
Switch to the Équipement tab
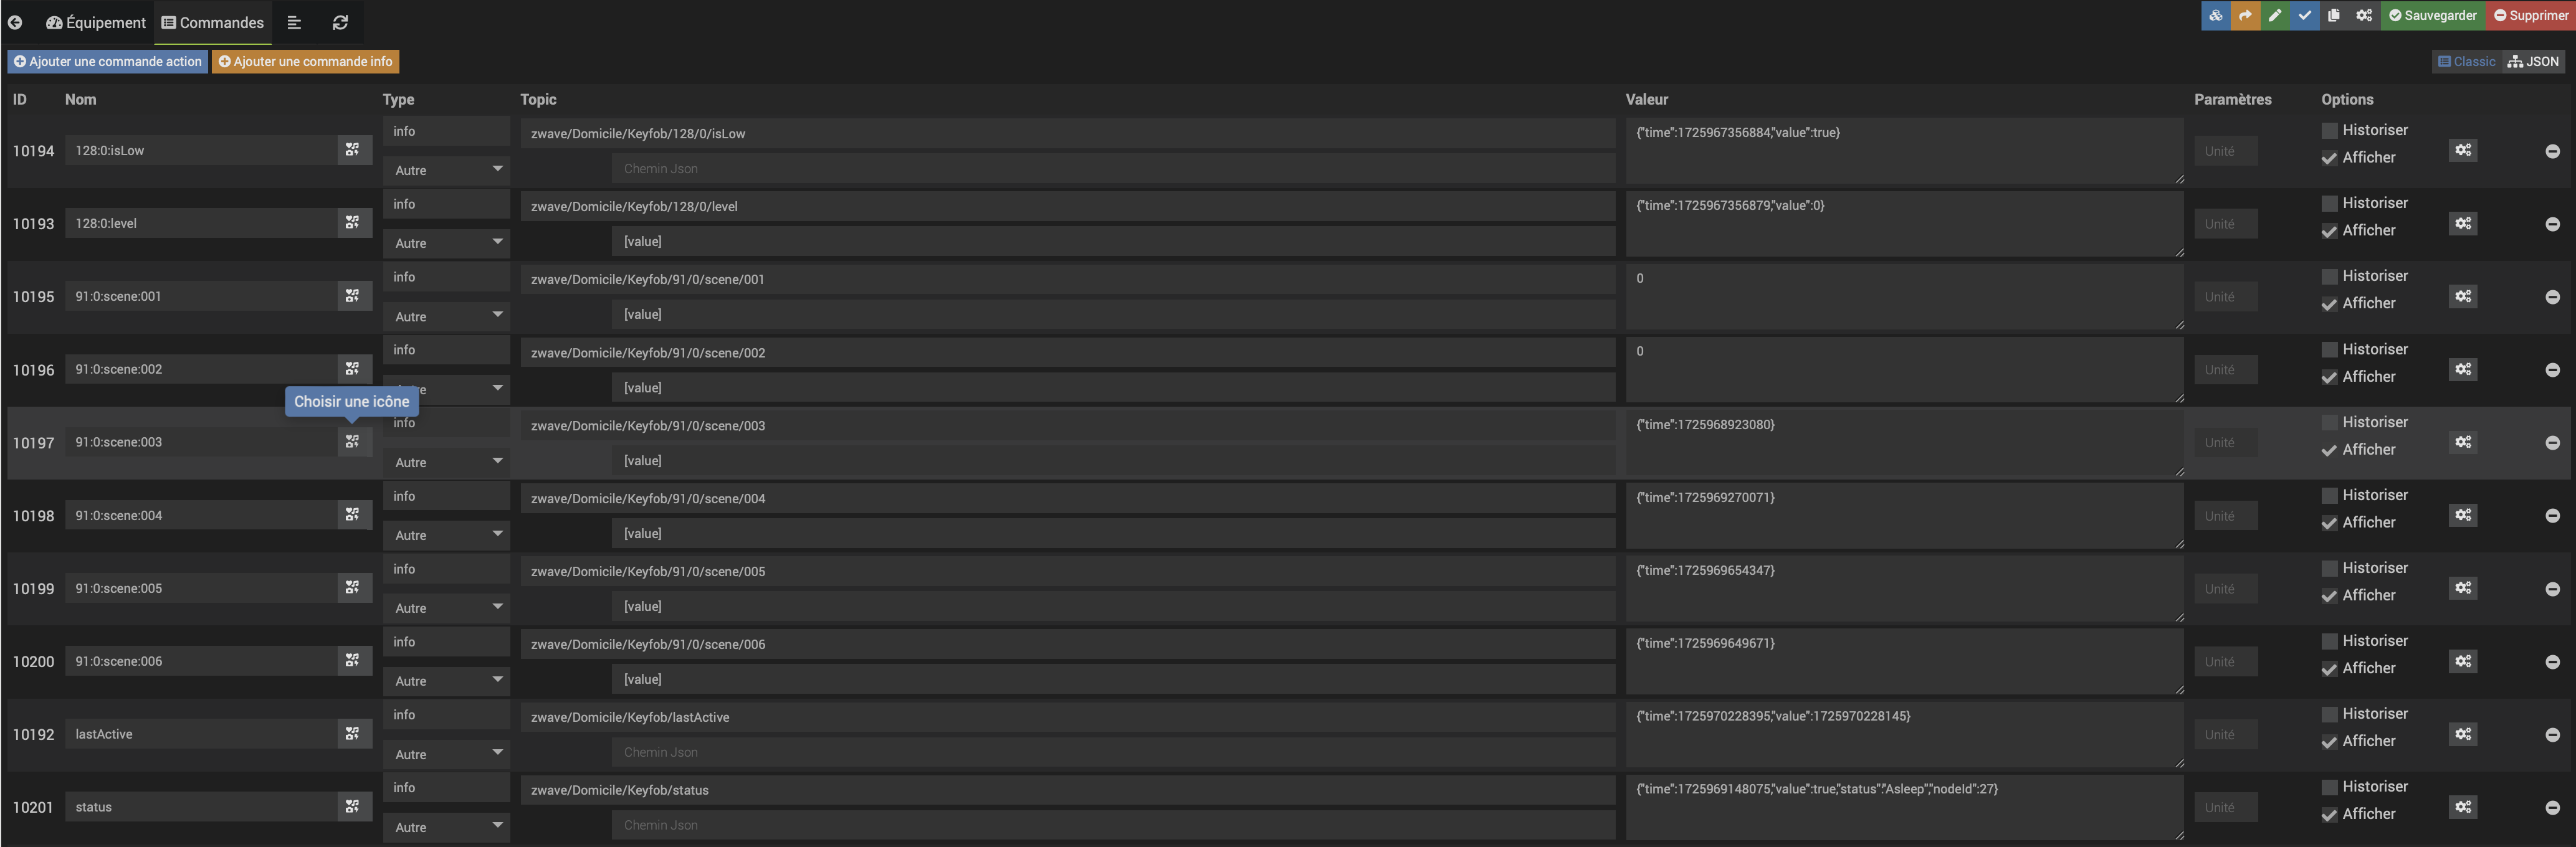coord(97,22)
